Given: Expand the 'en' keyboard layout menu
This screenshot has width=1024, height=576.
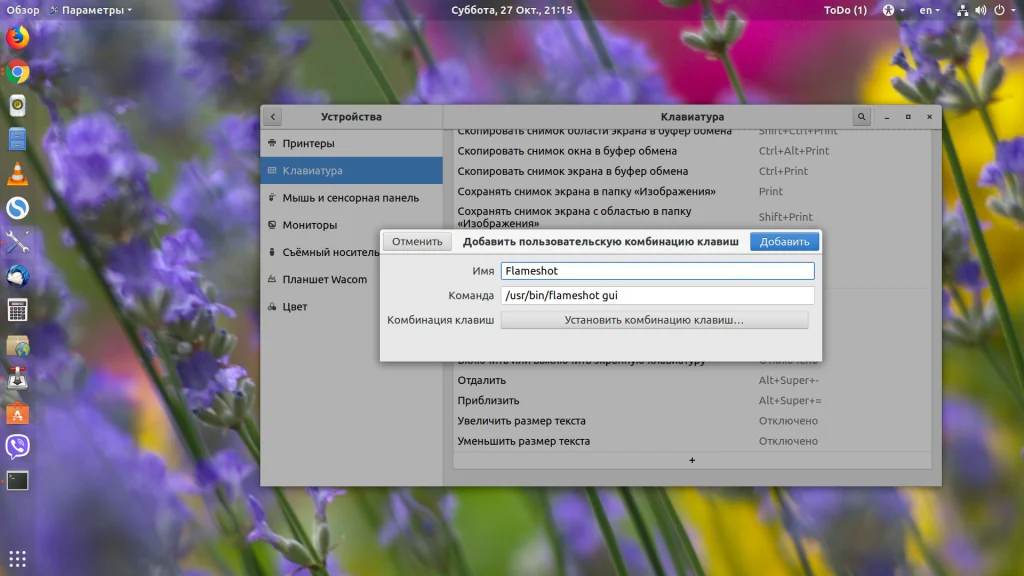Looking at the screenshot, I should click(x=930, y=10).
